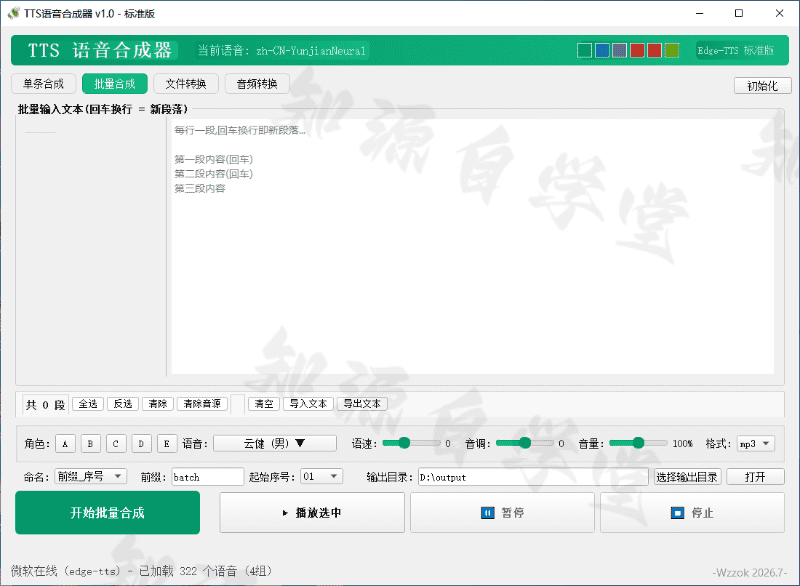Screen dimensions: 800x586
Task: Open the 前缀_序号 naming dropdown
Action: [90, 476]
